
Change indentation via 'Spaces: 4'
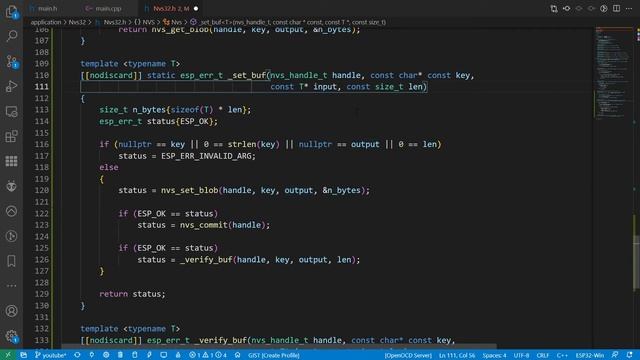tap(494, 355)
